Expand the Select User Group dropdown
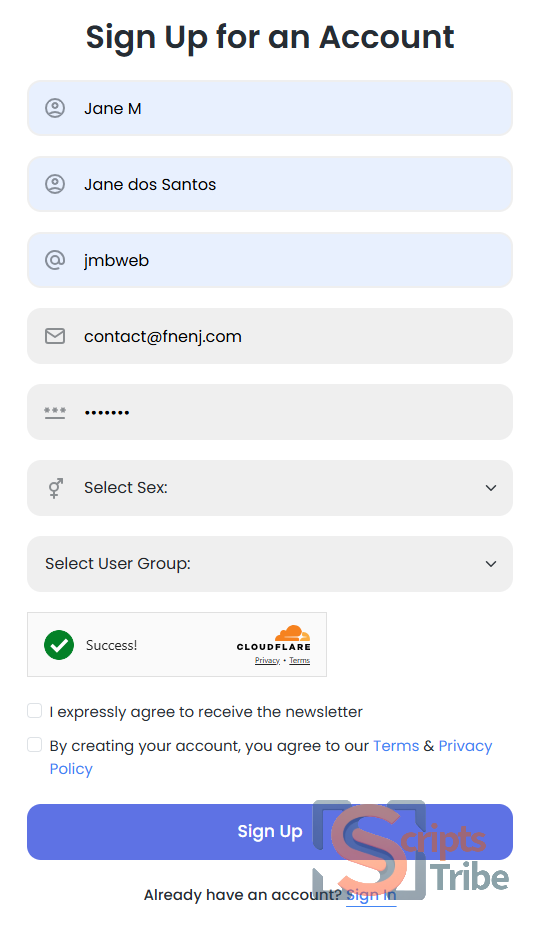Image resolution: width=539 pixels, height=930 pixels. click(270, 564)
